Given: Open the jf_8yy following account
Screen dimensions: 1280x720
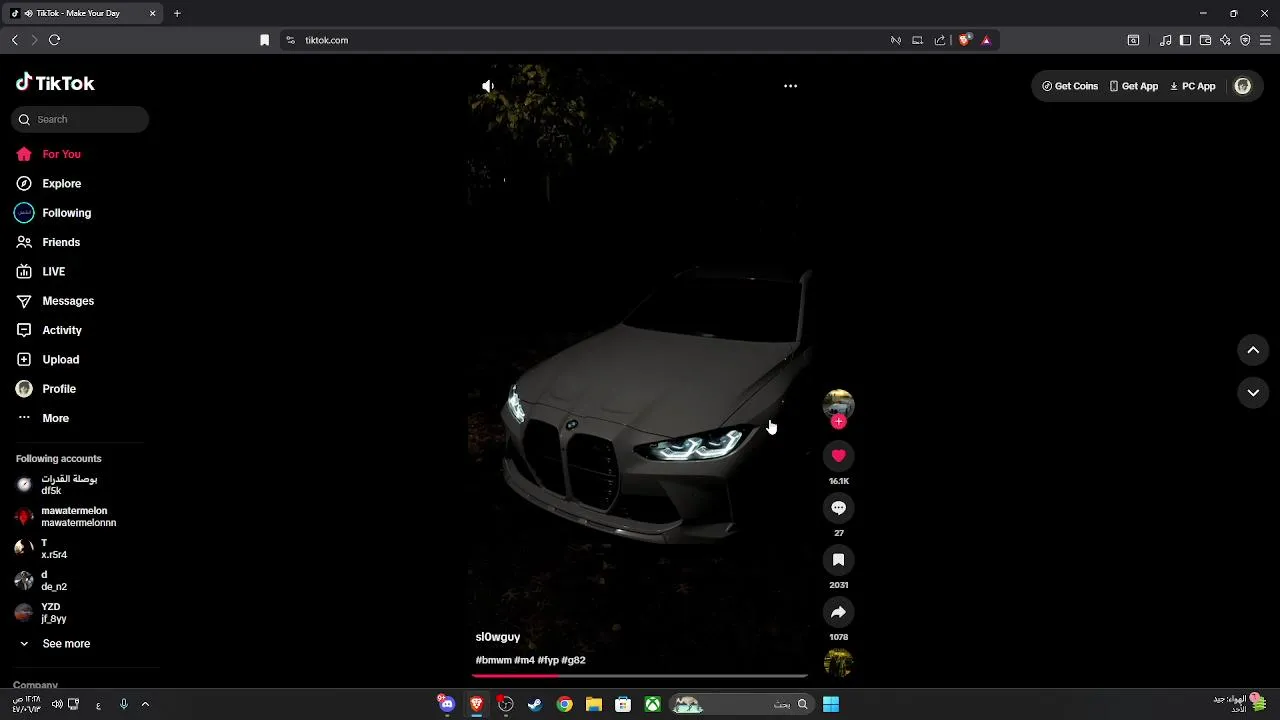Looking at the screenshot, I should (x=42, y=613).
